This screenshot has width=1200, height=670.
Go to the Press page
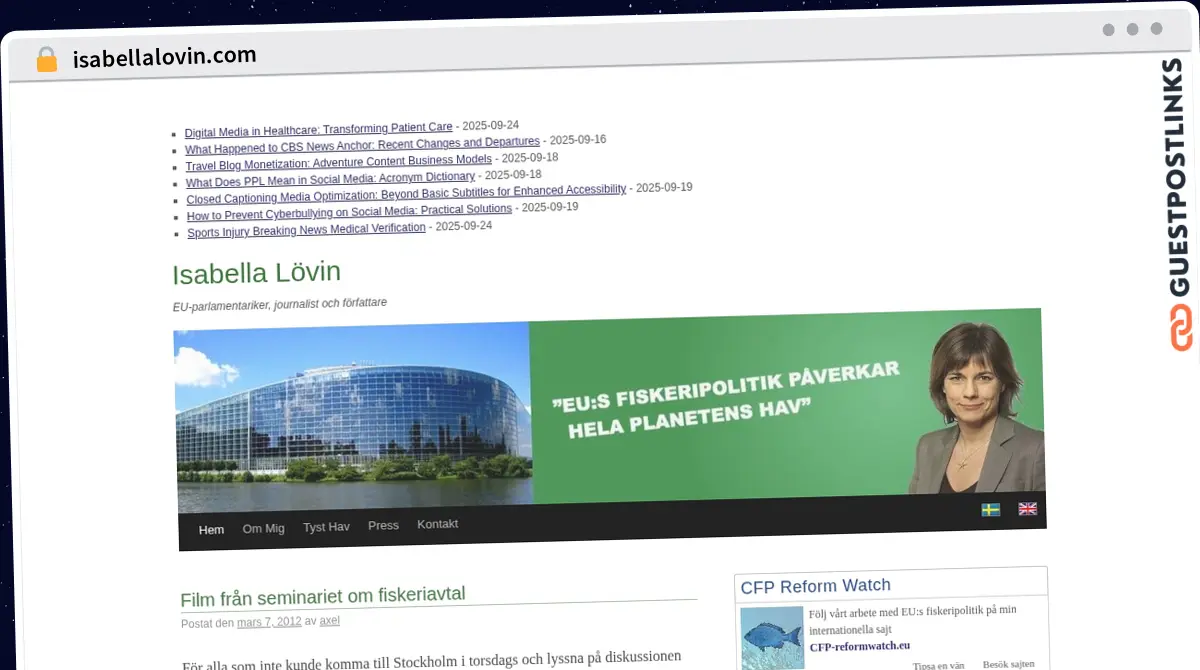(x=383, y=524)
